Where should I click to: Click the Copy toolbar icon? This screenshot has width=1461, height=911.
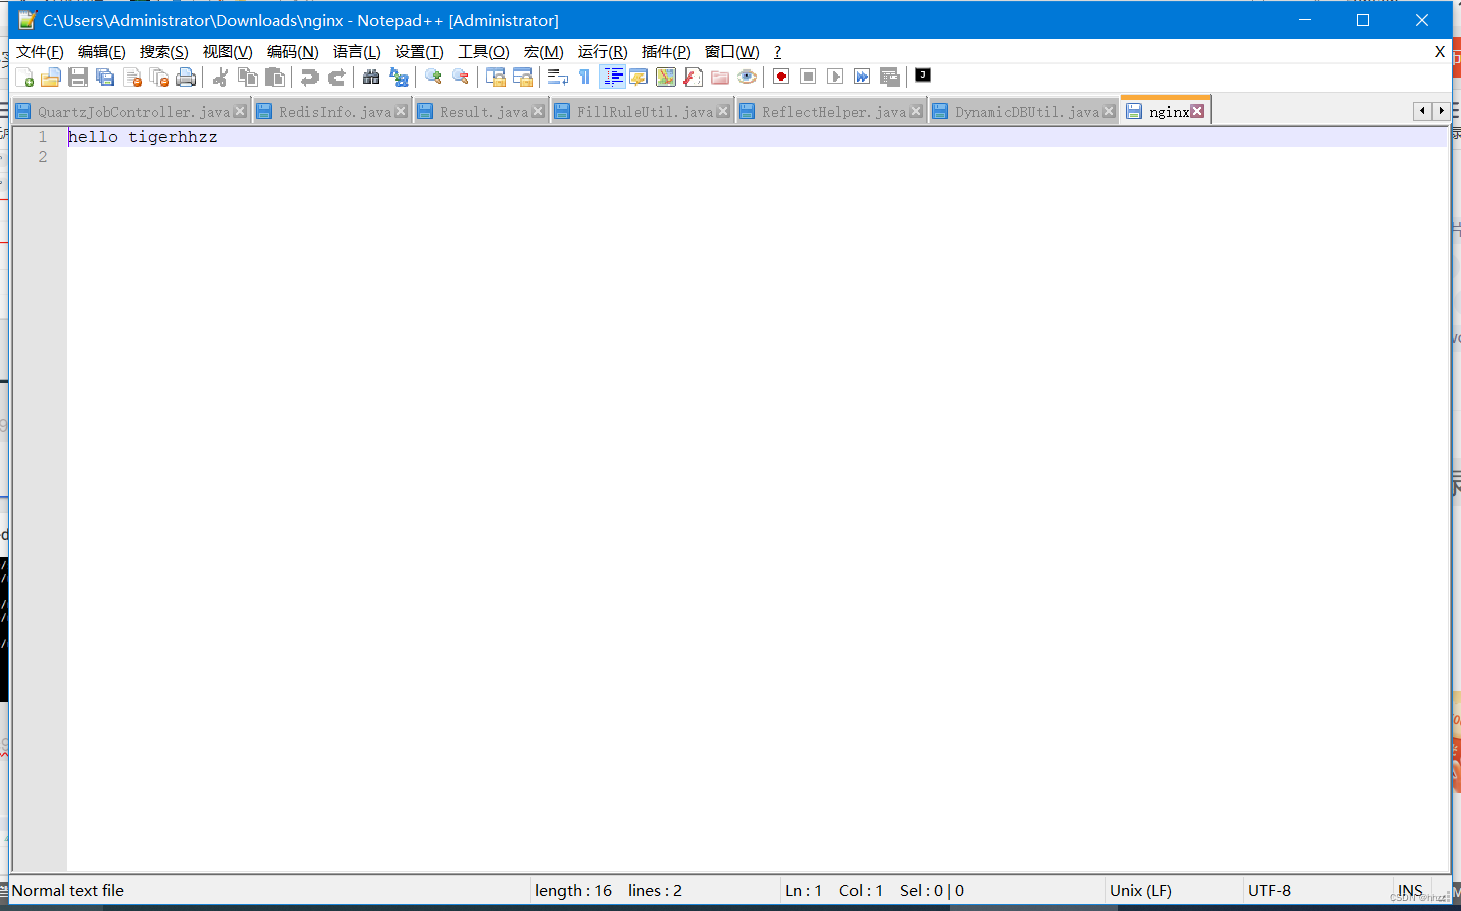(248, 77)
